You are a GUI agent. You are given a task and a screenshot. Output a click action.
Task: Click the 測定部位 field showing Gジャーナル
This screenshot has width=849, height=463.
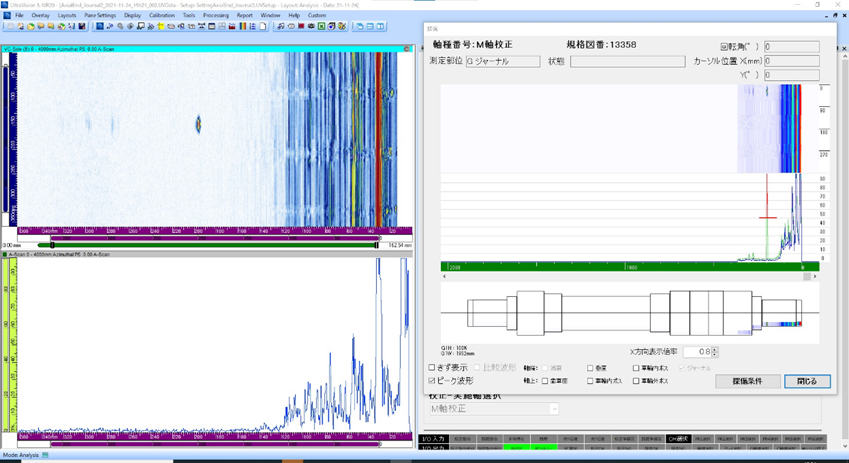click(x=503, y=61)
